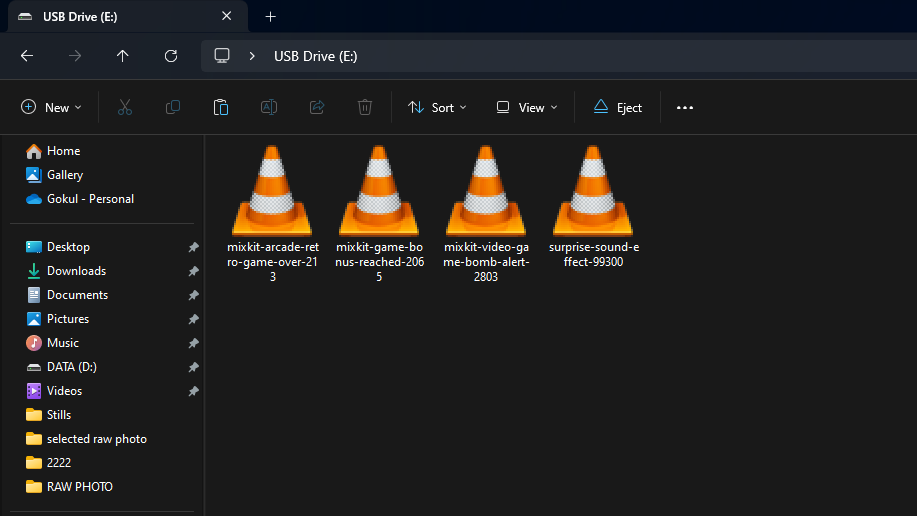
Task: Open the 2222 folder in sidebar
Action: coord(49,463)
